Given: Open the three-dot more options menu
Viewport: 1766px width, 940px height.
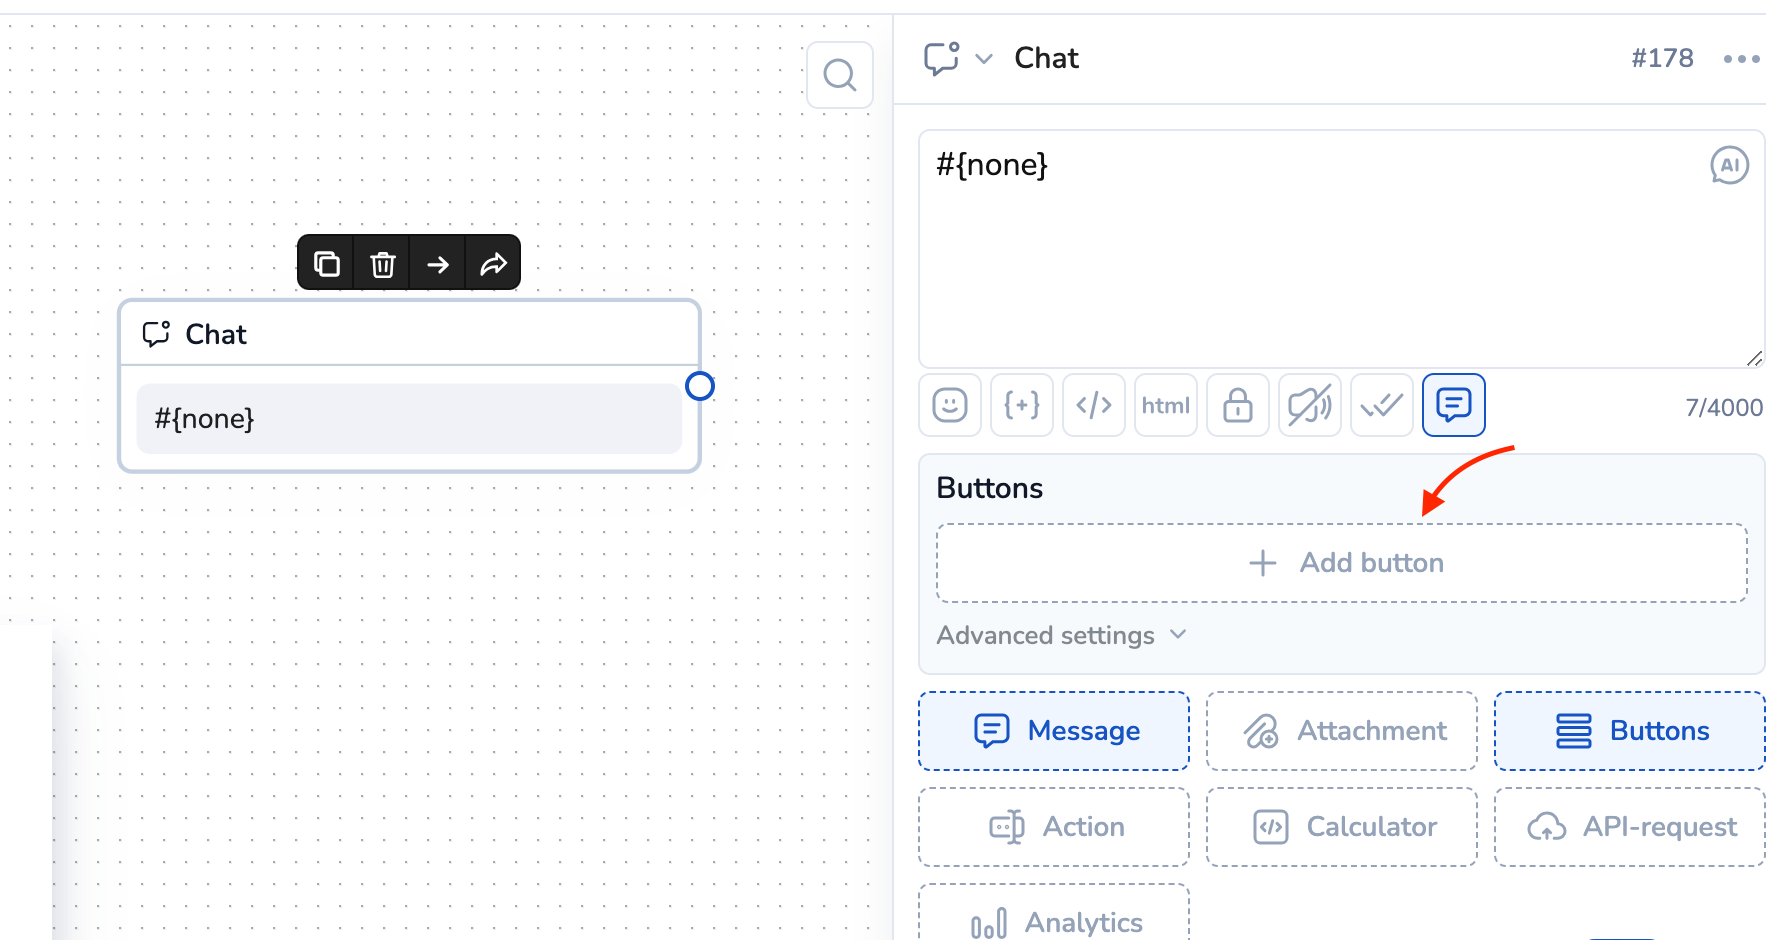Looking at the screenshot, I should 1741,59.
